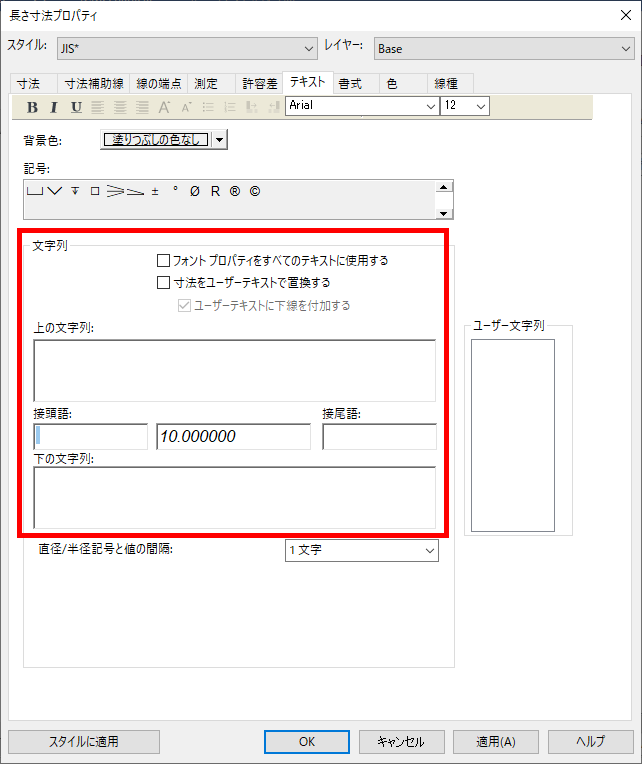The height and width of the screenshot is (764, 642).
Task: Insert the degree ° symbol
Action: pos(175,189)
